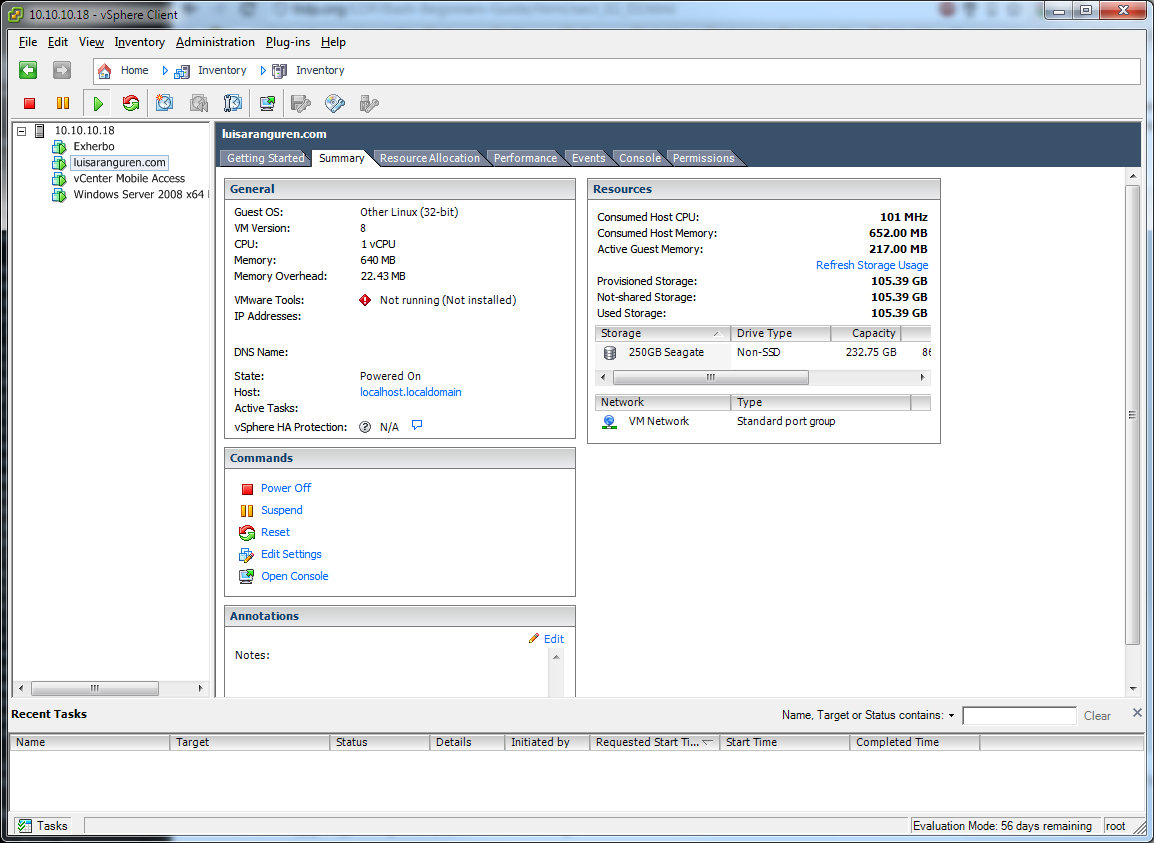Click the 10.10.10.18 host entry

click(84, 130)
